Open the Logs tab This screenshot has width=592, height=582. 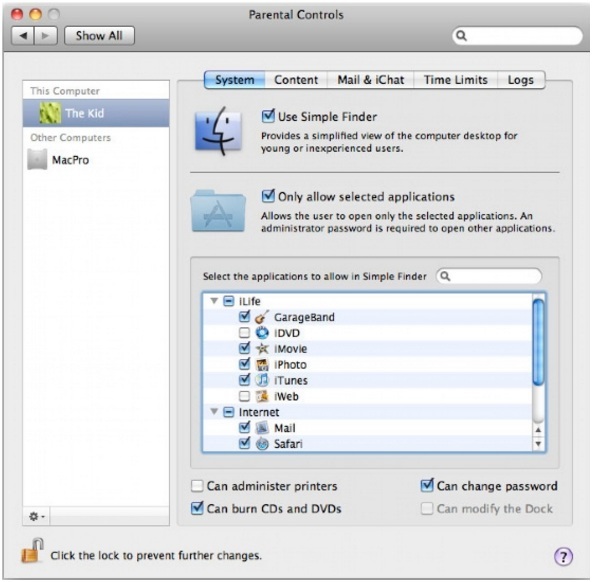(521, 80)
